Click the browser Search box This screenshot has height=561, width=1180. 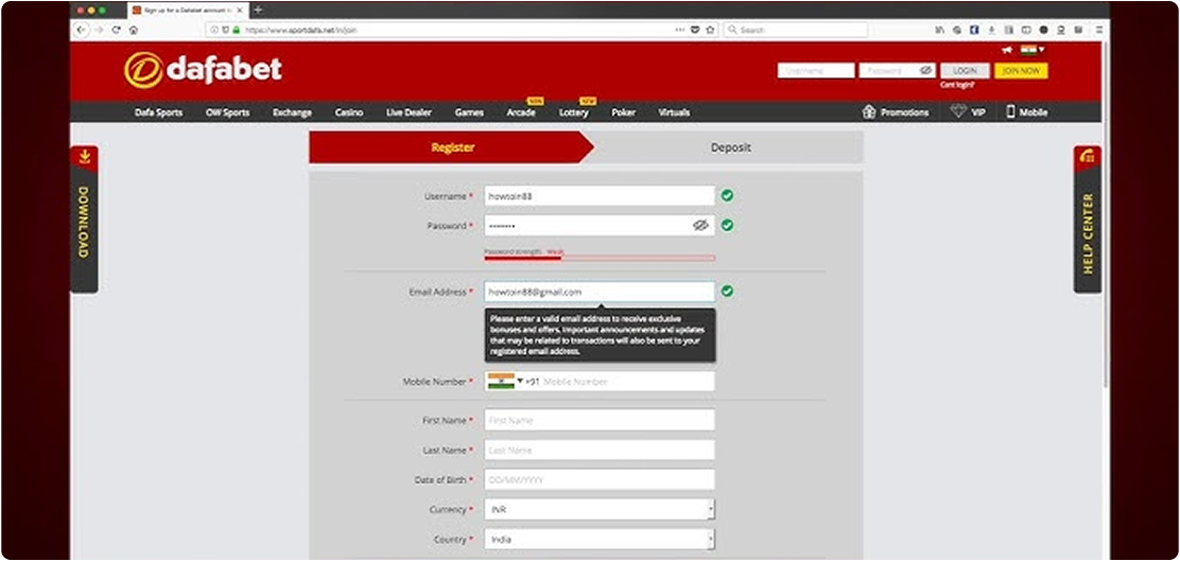point(795,30)
